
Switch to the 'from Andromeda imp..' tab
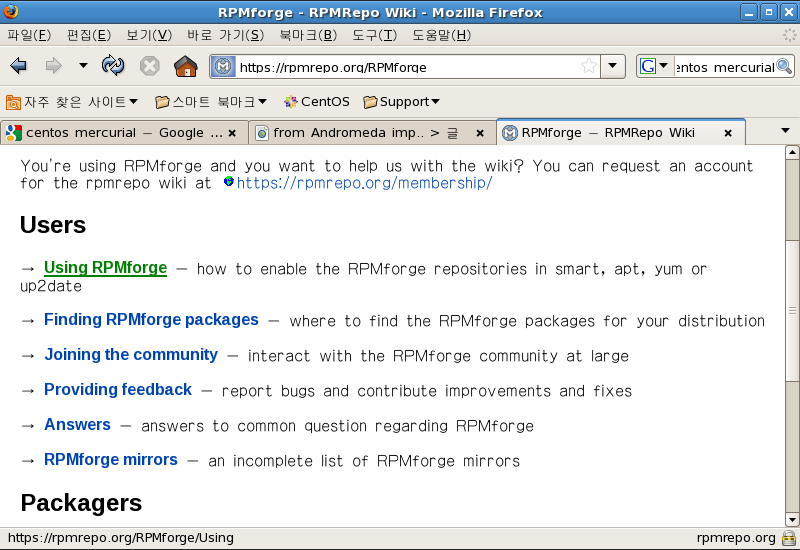pos(371,133)
